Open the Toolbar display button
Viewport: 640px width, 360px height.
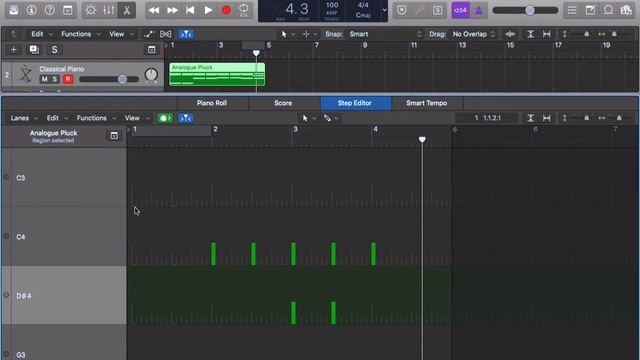68,10
